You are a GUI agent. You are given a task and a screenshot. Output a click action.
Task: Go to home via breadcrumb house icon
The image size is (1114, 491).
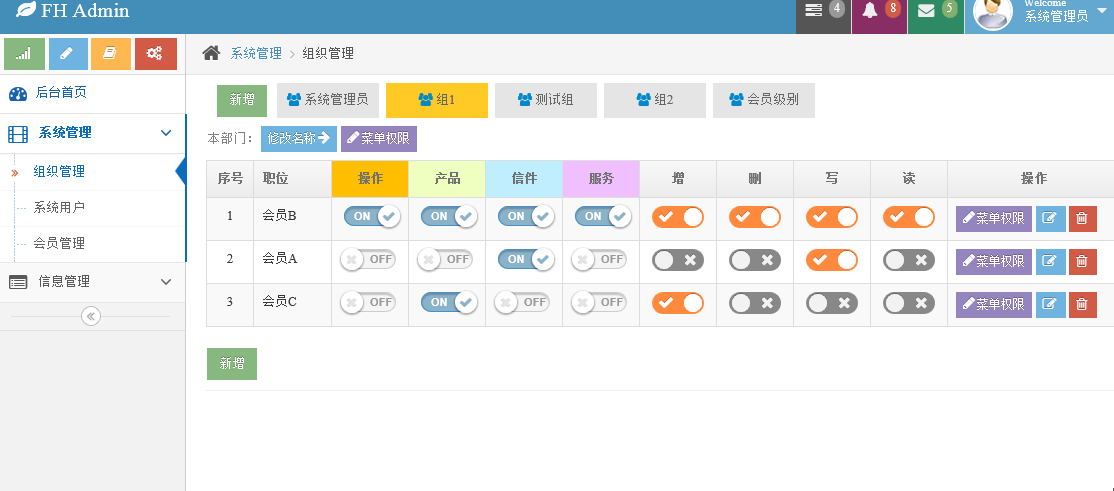click(211, 53)
